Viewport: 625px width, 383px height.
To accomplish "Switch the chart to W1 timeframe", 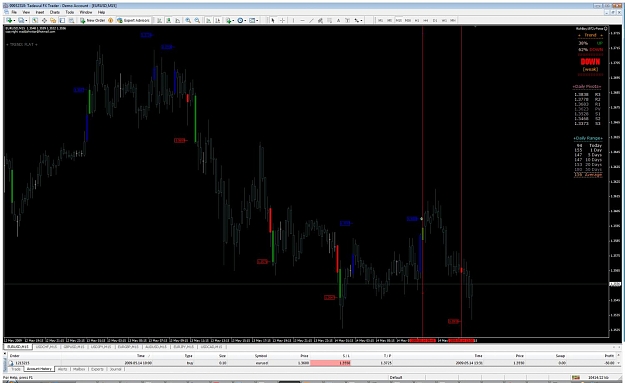I will click(x=444, y=20).
